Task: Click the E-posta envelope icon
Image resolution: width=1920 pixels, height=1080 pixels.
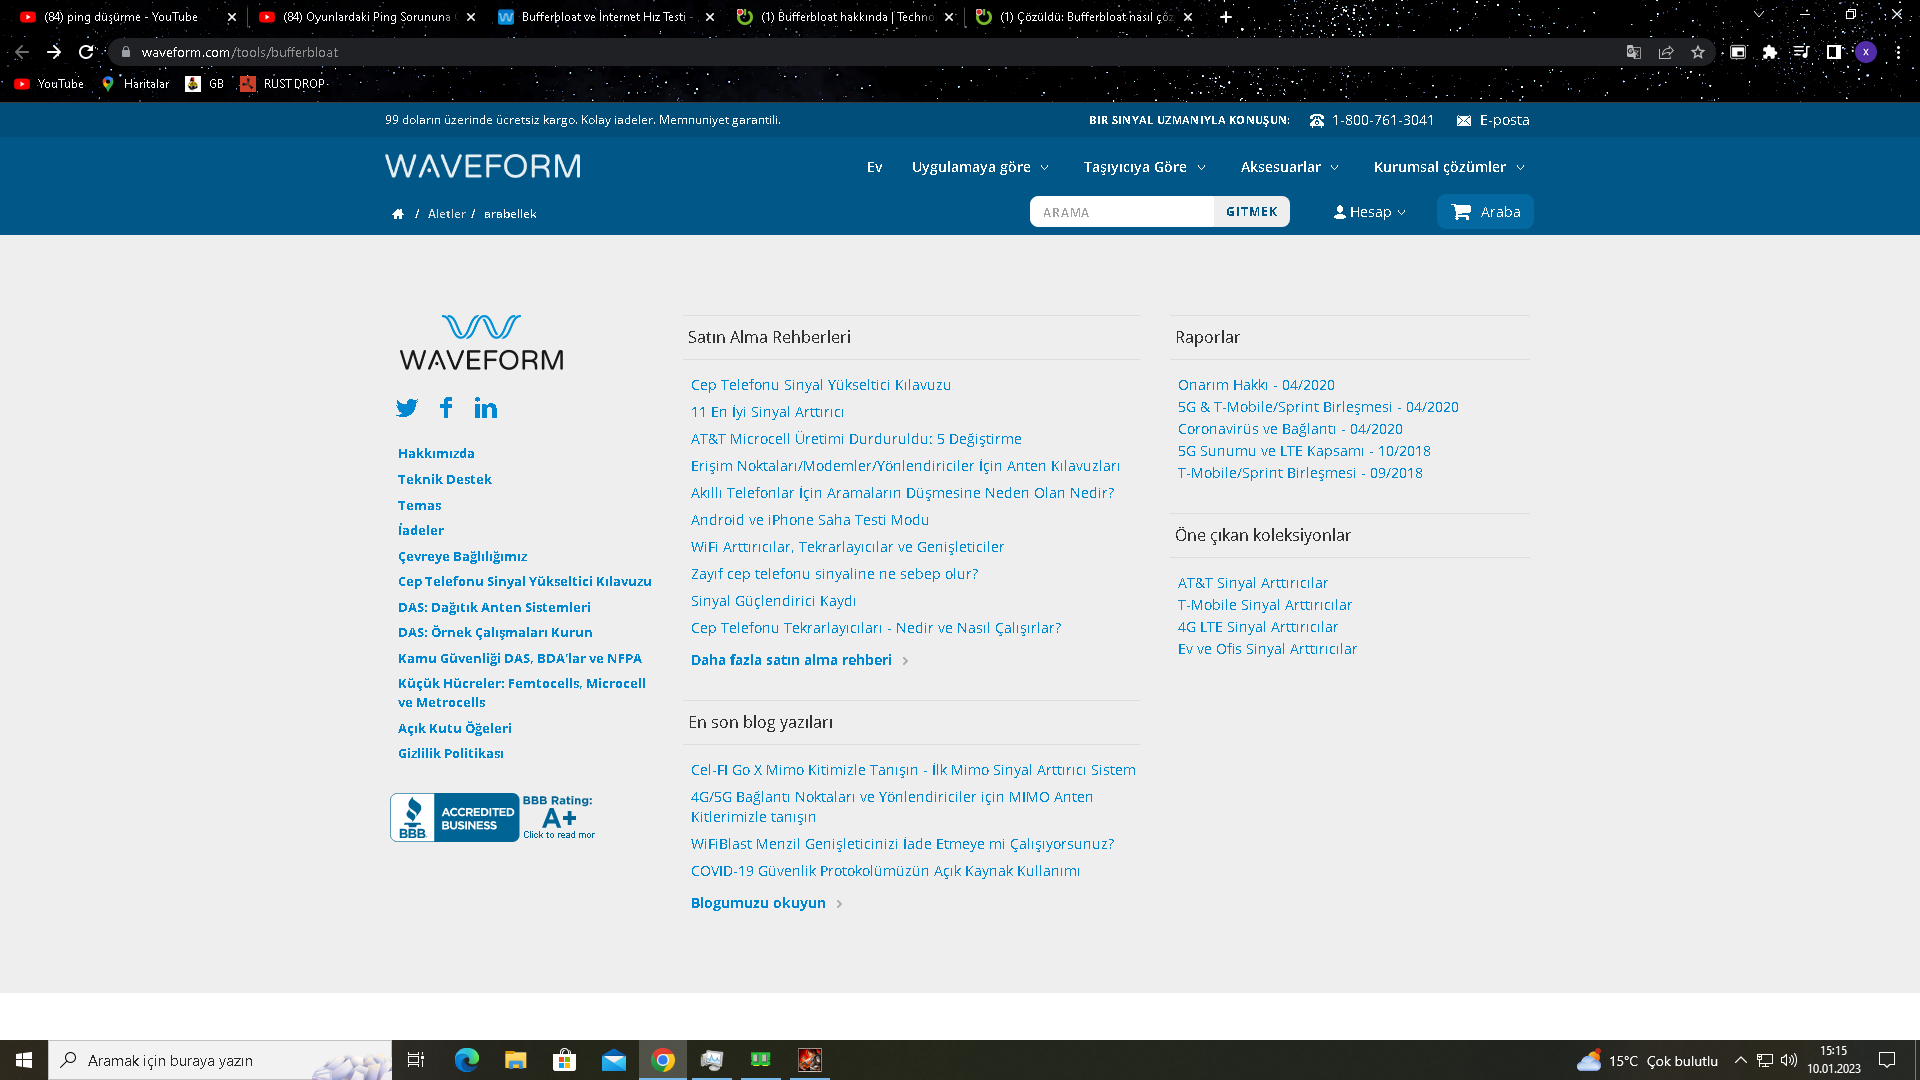Action: tap(1464, 120)
